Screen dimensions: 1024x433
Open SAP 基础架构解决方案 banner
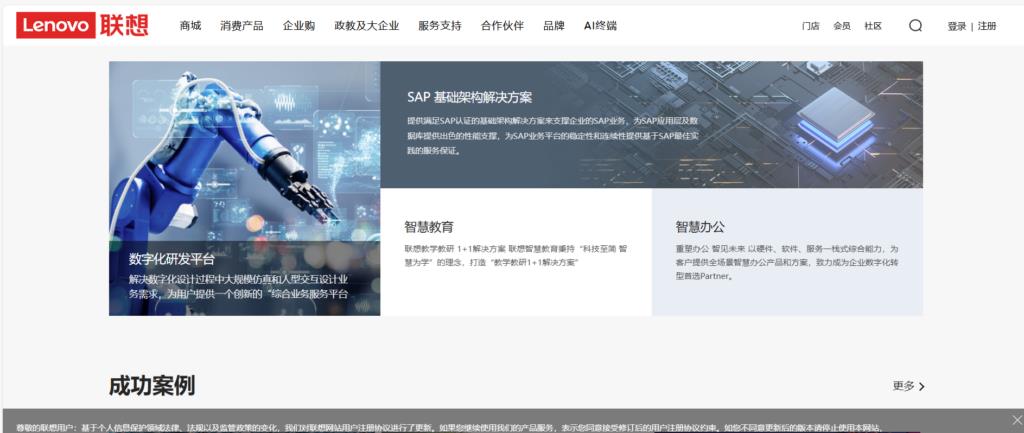(652, 125)
